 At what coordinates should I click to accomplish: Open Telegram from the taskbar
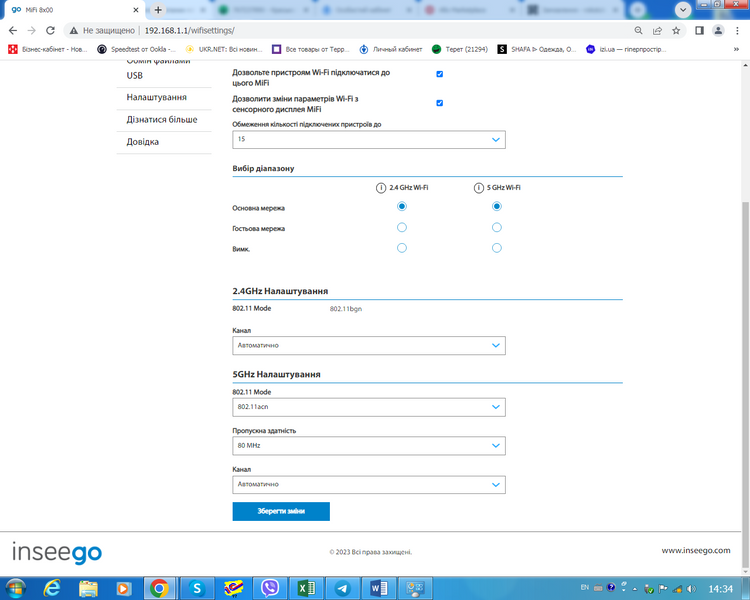[342, 588]
